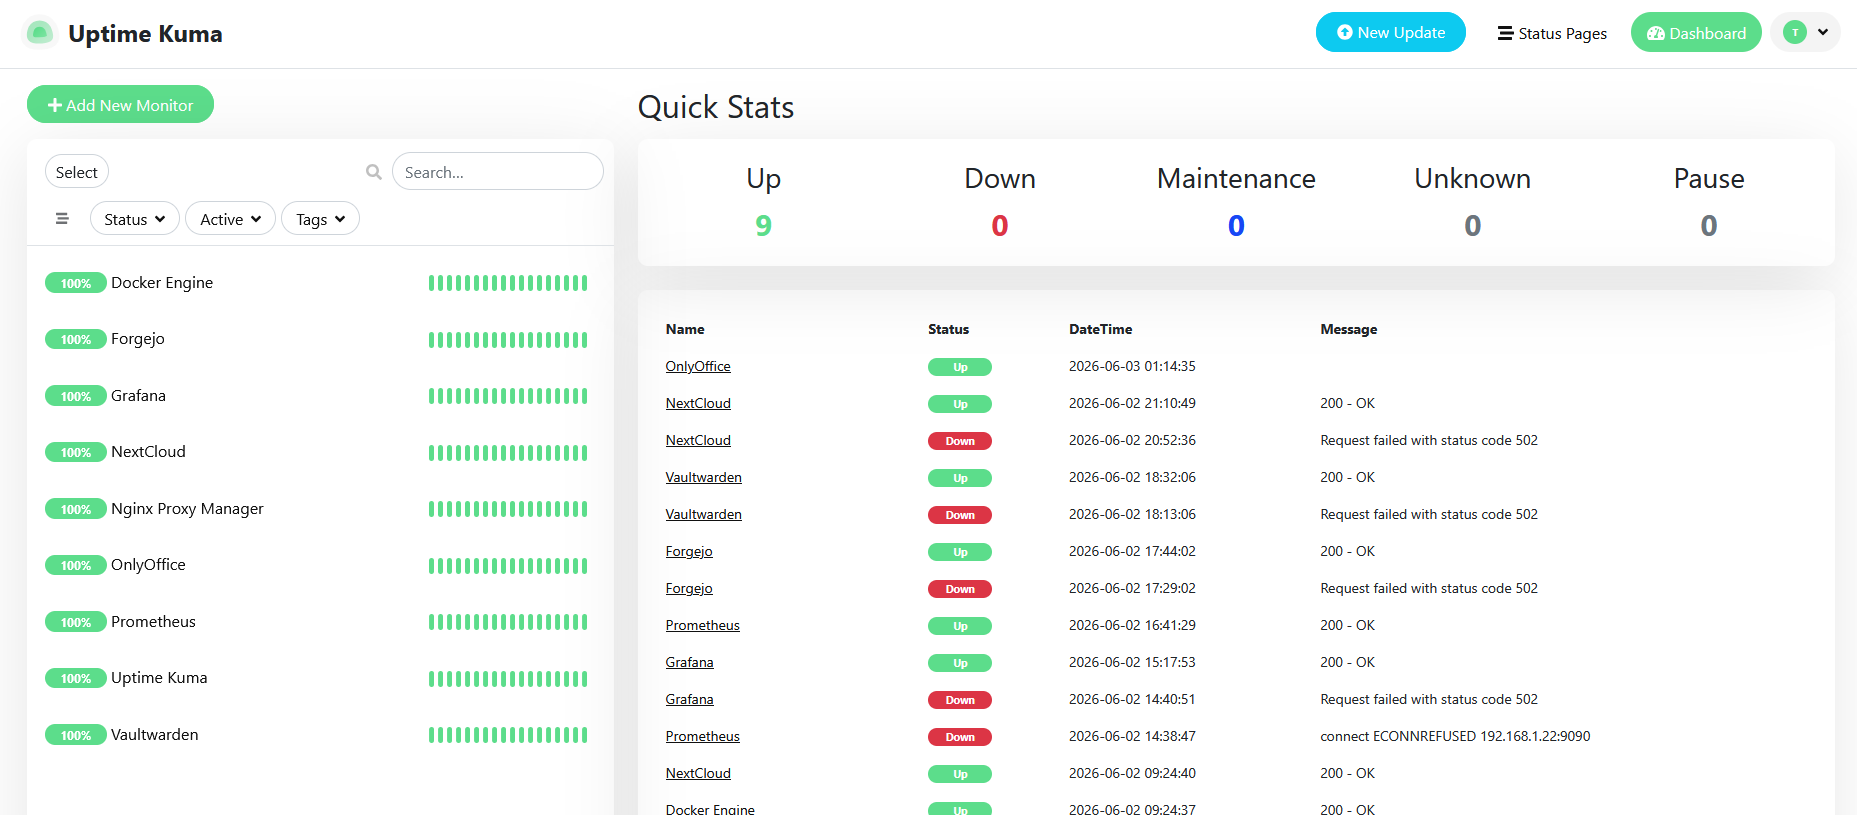Click the New Update button
Viewport: 1857px width, 815px height.
(1390, 32)
